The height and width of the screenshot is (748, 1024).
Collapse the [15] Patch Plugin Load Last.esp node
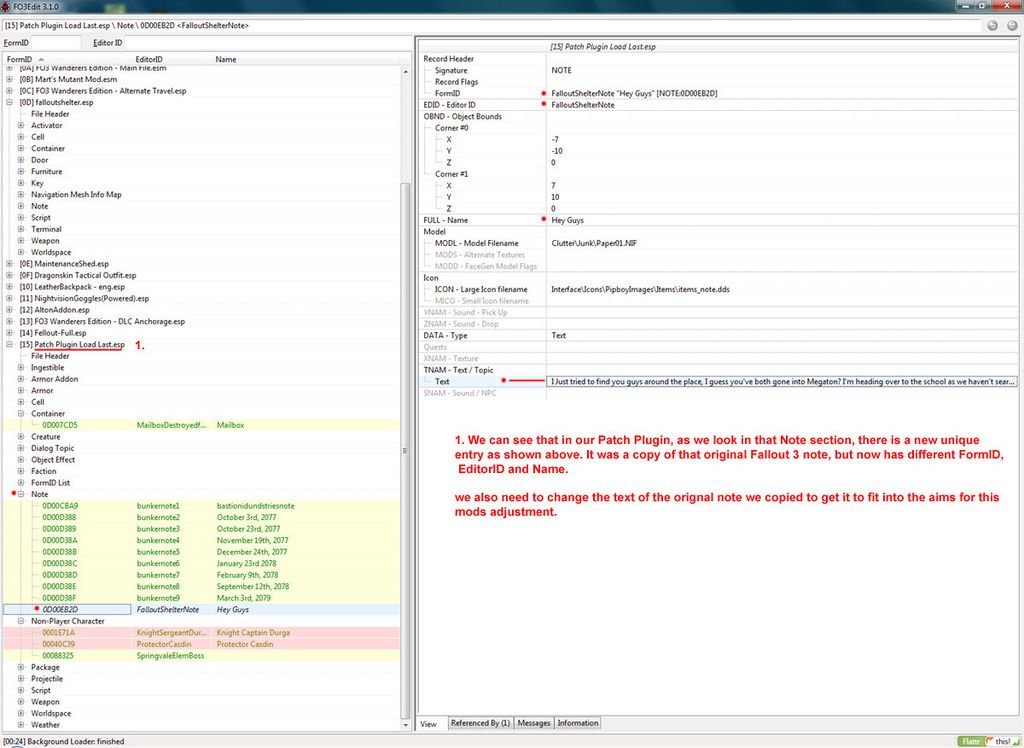9,344
